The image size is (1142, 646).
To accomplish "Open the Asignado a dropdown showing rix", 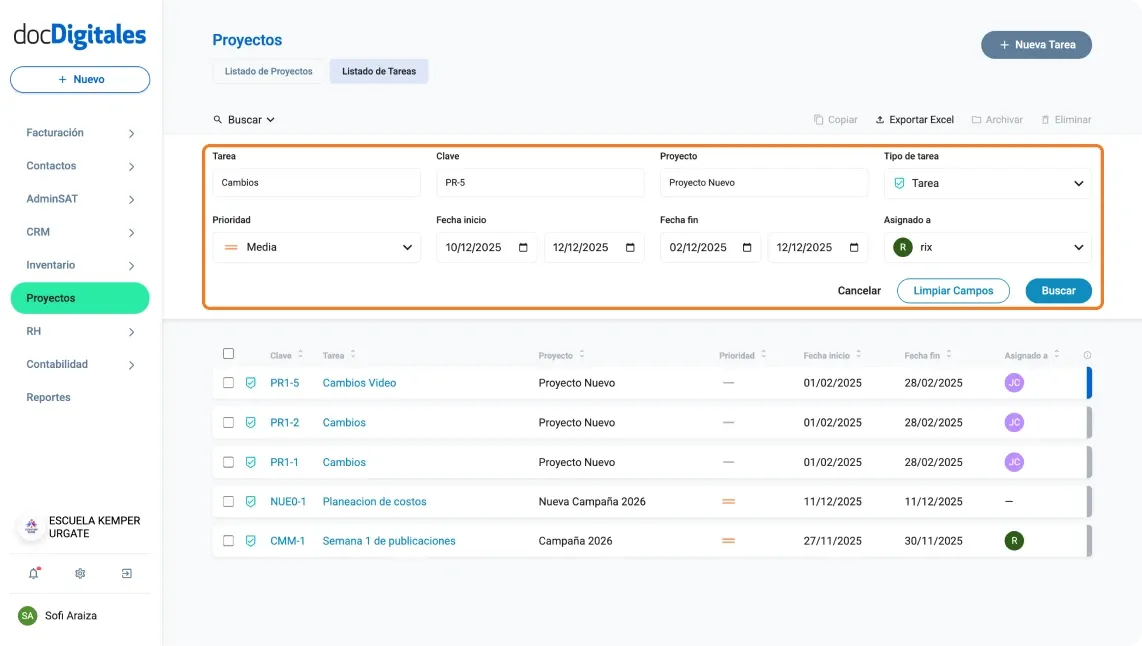I will 1078,247.
